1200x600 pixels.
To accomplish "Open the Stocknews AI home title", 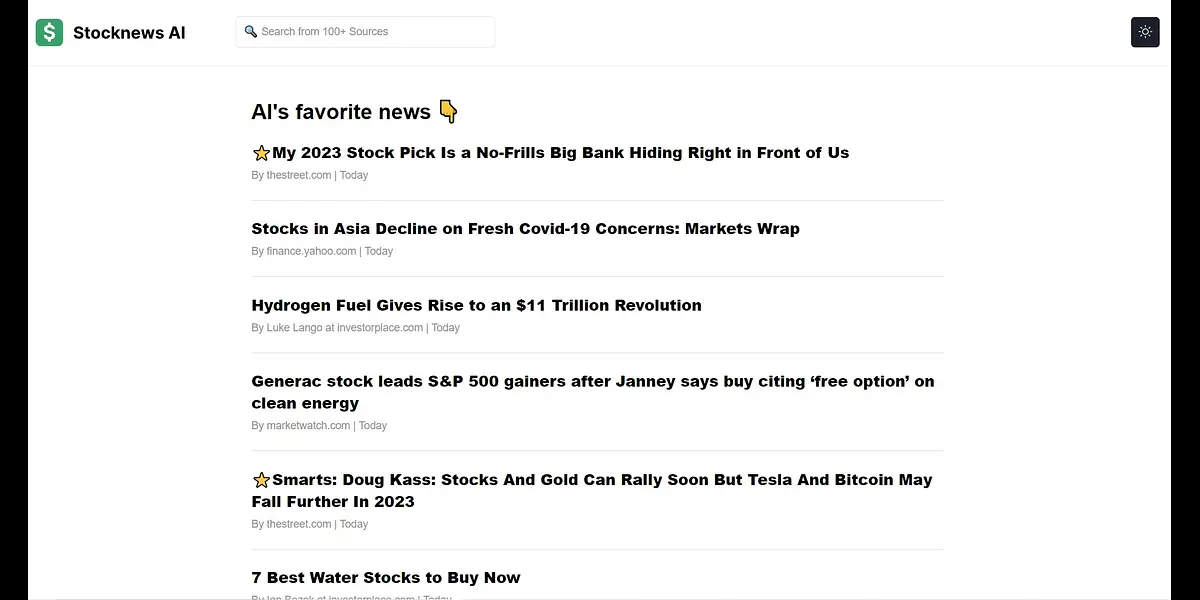I will (129, 33).
